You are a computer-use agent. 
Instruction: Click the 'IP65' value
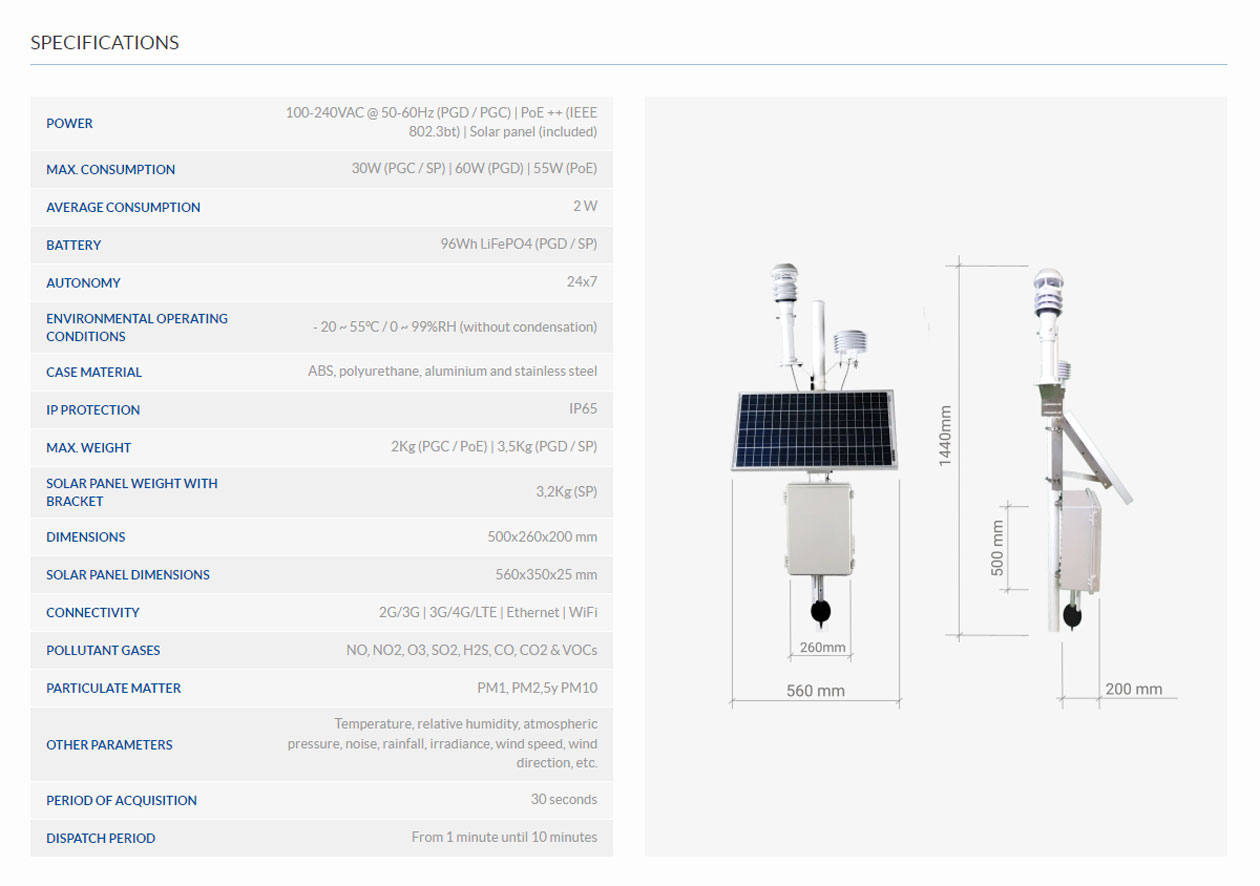coord(583,409)
